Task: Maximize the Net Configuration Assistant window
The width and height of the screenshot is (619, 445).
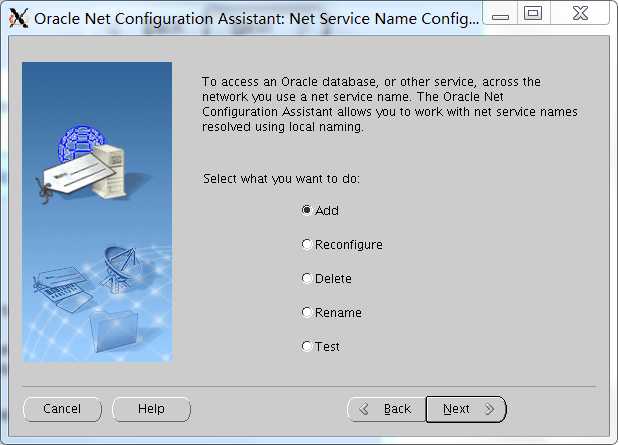Action: point(533,14)
